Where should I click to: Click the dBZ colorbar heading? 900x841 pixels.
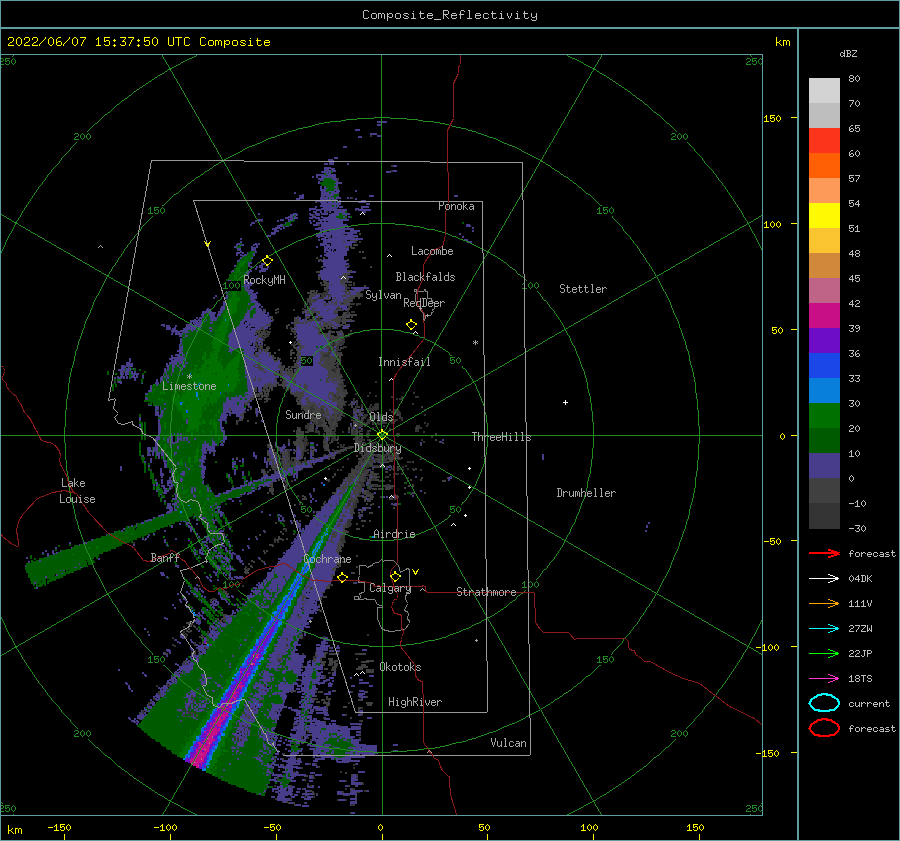(x=848, y=53)
